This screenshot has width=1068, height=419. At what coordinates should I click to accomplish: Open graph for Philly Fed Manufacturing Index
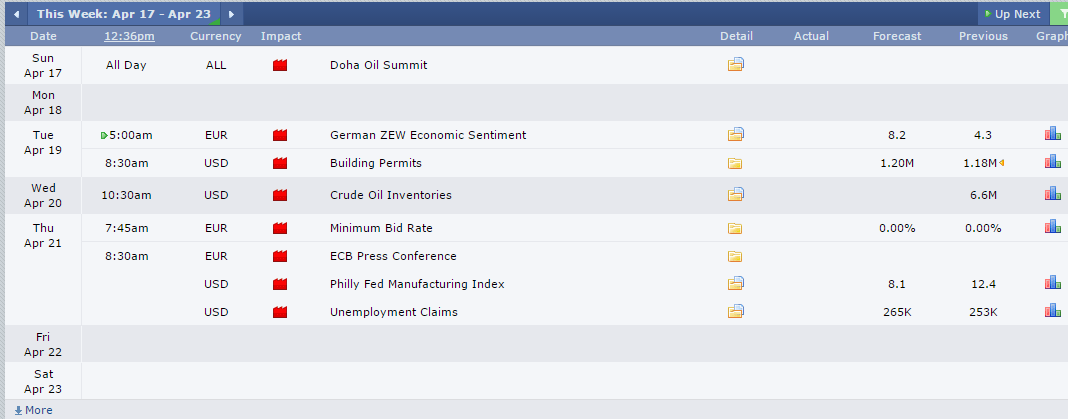point(1052,283)
